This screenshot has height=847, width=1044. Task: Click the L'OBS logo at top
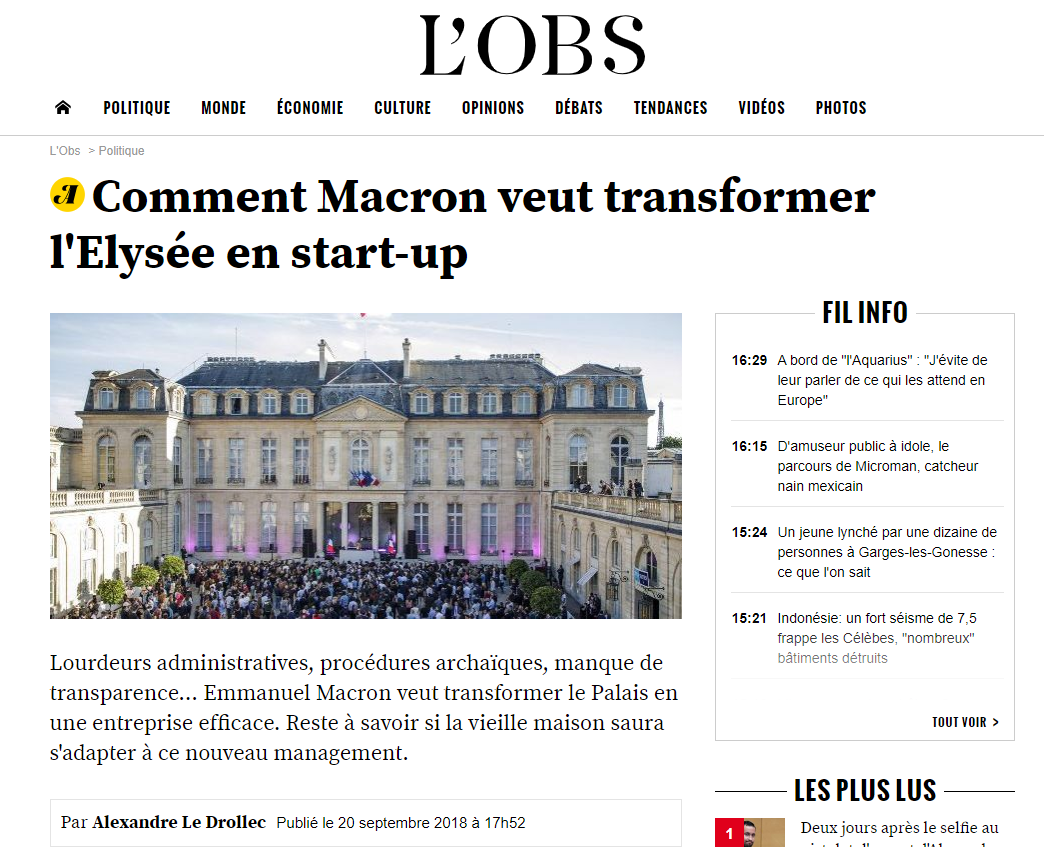click(x=532, y=46)
